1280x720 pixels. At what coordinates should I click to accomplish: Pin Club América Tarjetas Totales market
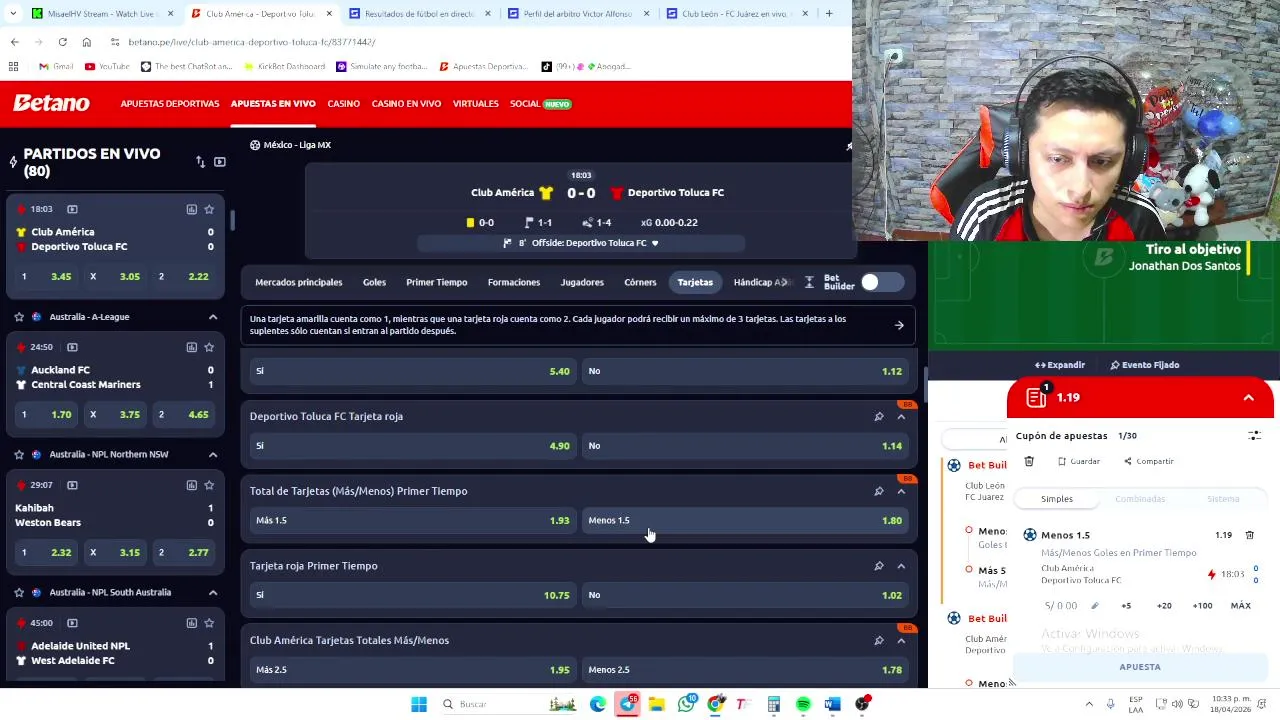tap(879, 640)
